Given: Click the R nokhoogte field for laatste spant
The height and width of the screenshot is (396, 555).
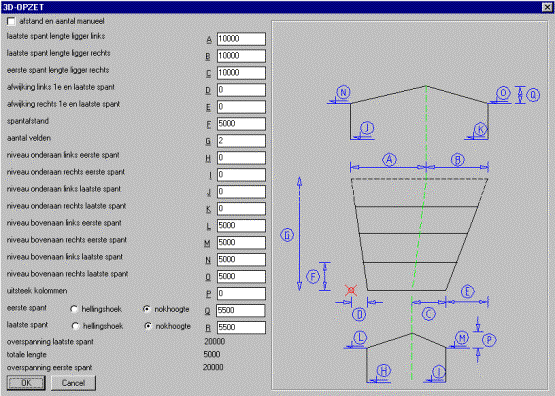Looking at the screenshot, I should click(x=241, y=327).
